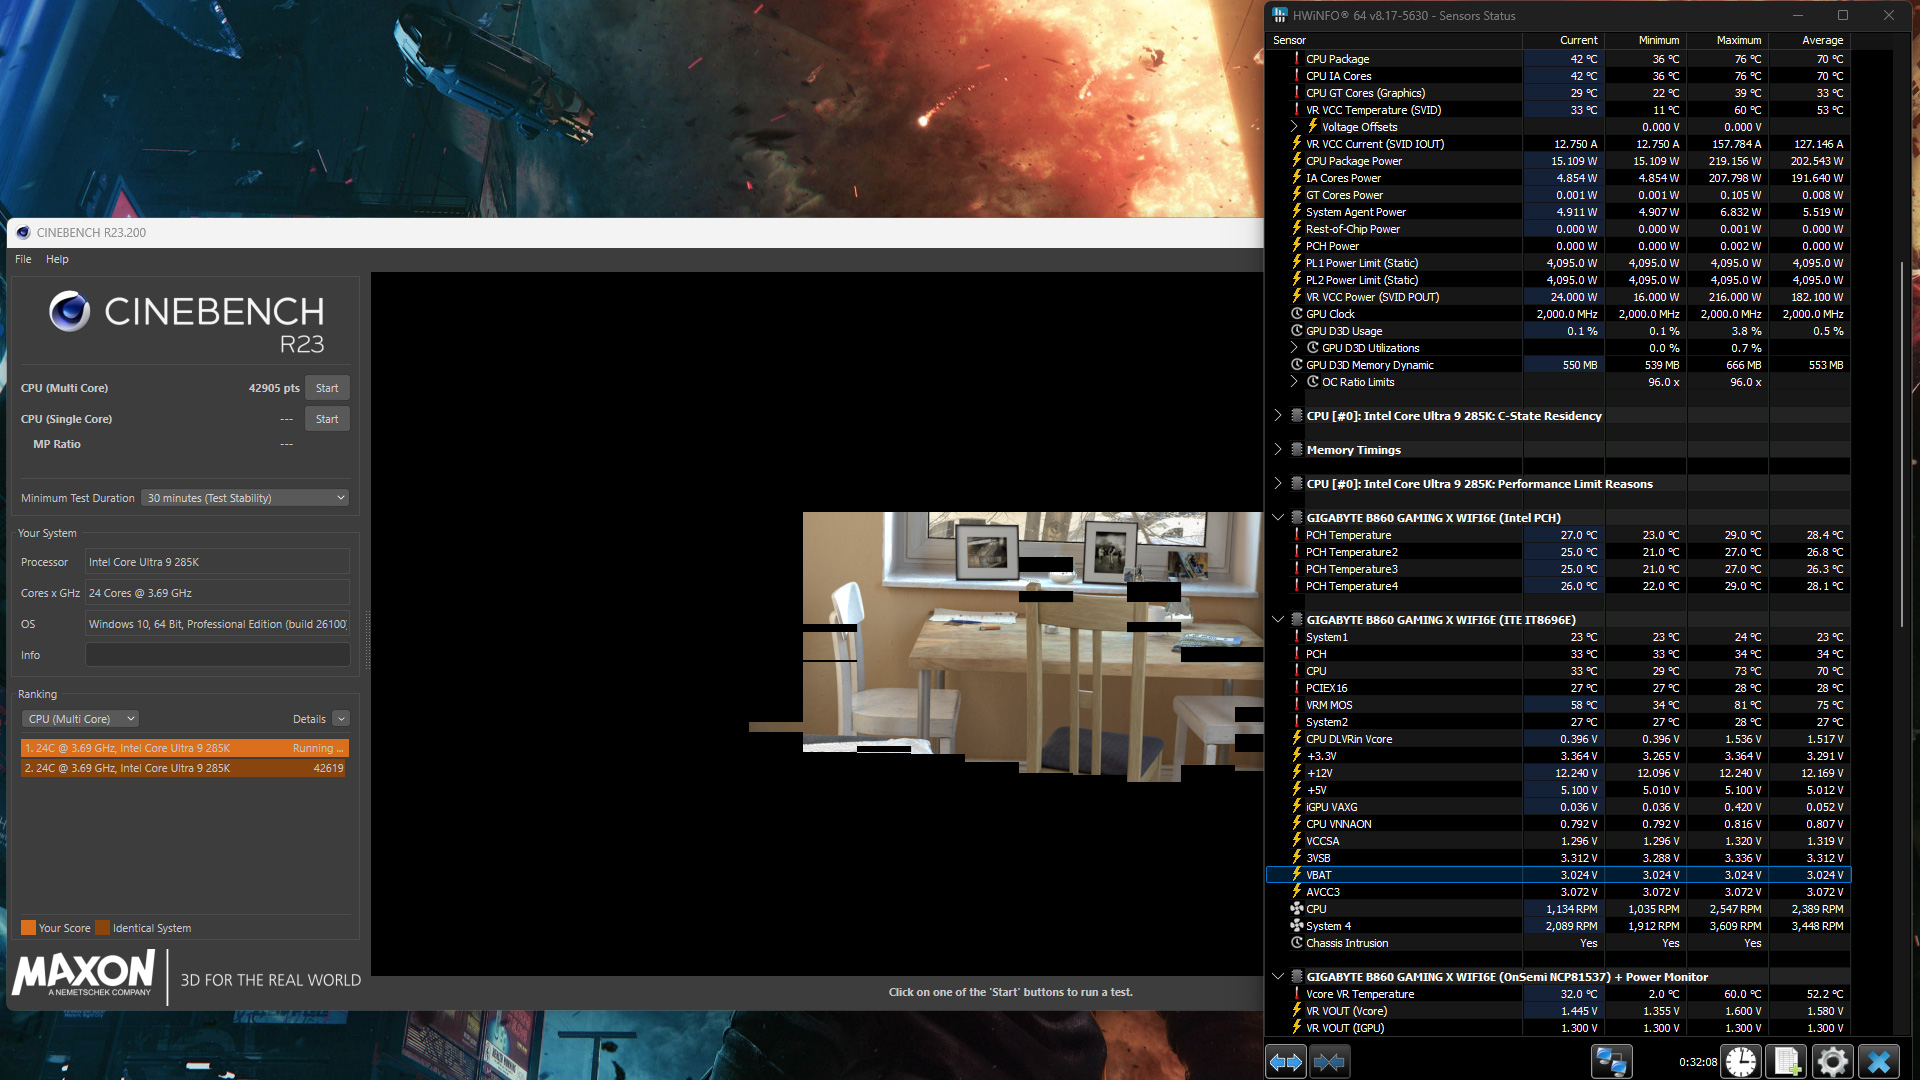
Task: Start the CPU (Multi Core) test
Action: pyautogui.click(x=327, y=388)
